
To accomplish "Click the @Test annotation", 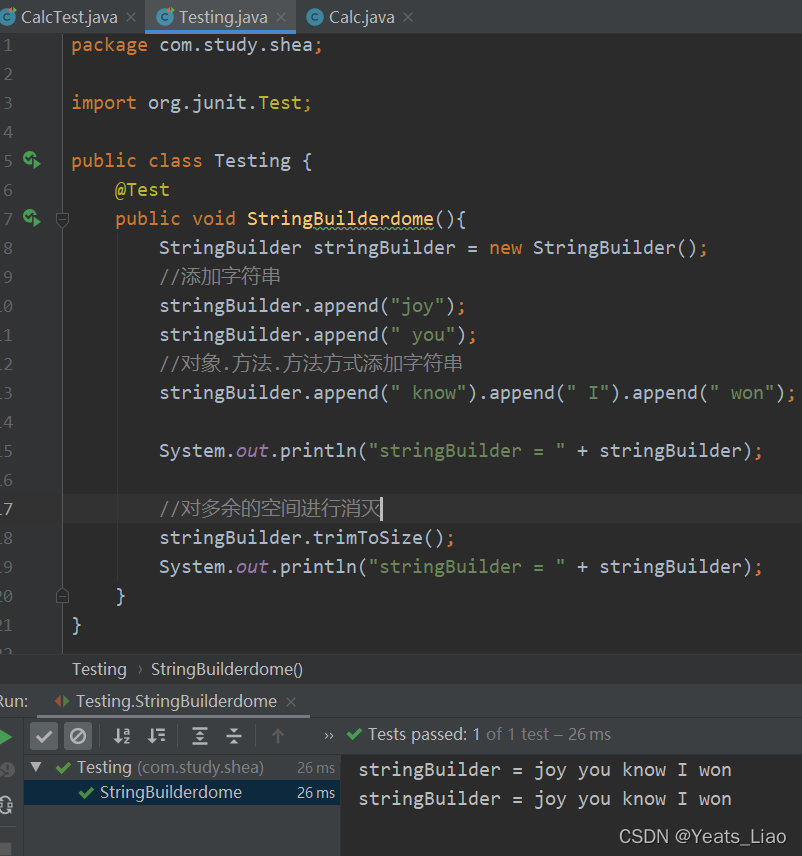I will (x=142, y=189).
